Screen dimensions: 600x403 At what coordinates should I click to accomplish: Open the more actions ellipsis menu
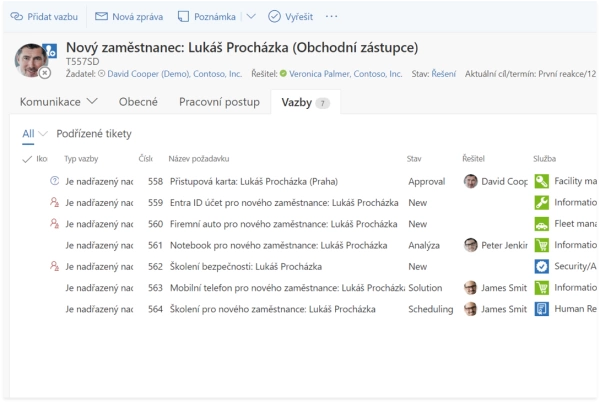[331, 16]
